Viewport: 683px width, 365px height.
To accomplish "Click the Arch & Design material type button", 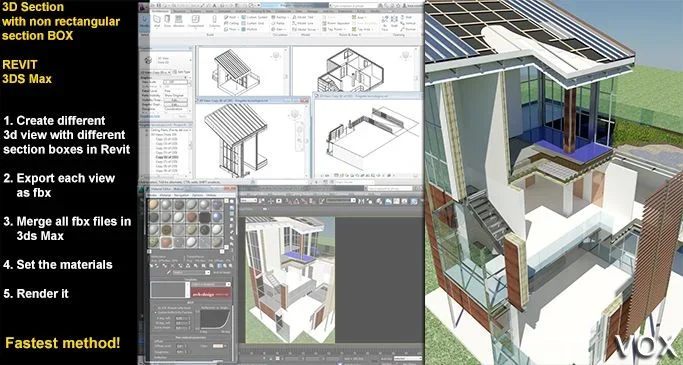I will [x=222, y=272].
